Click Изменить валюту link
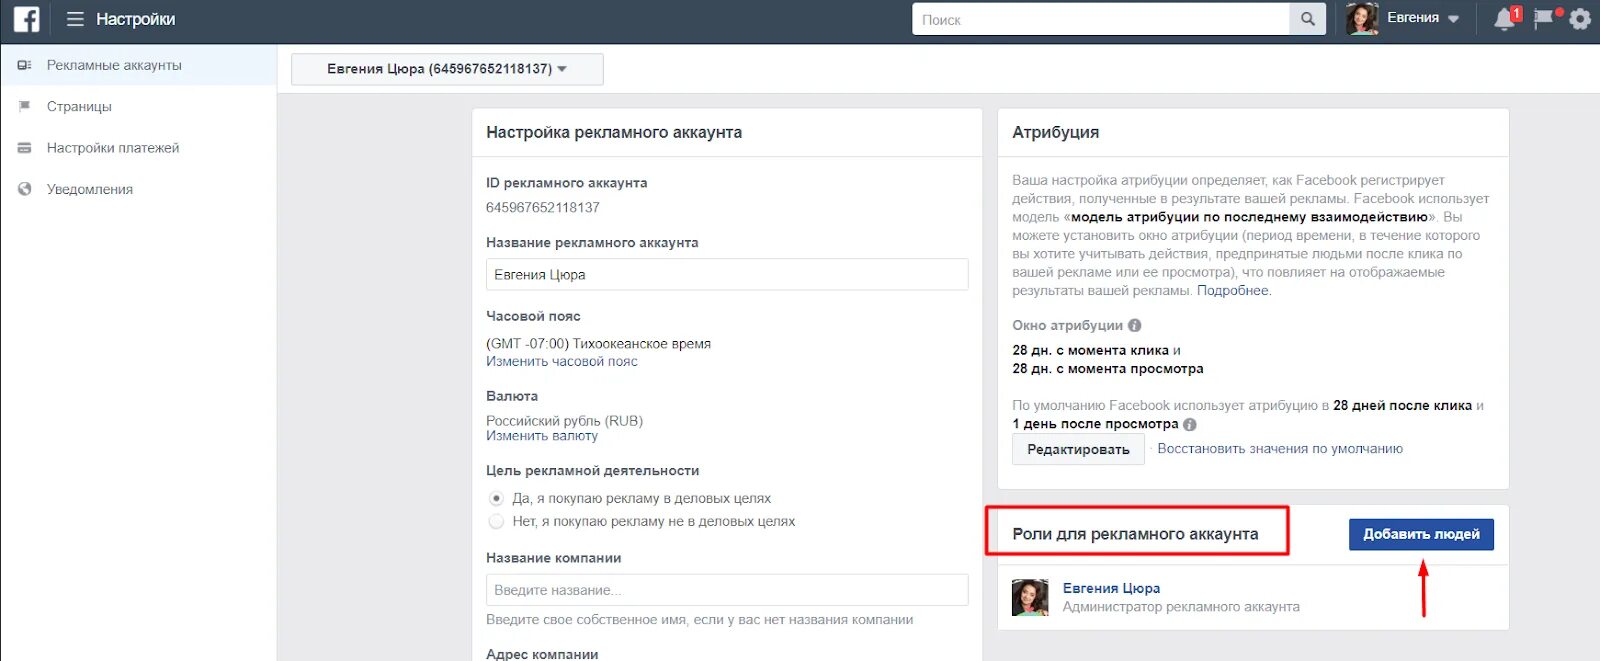 (542, 435)
